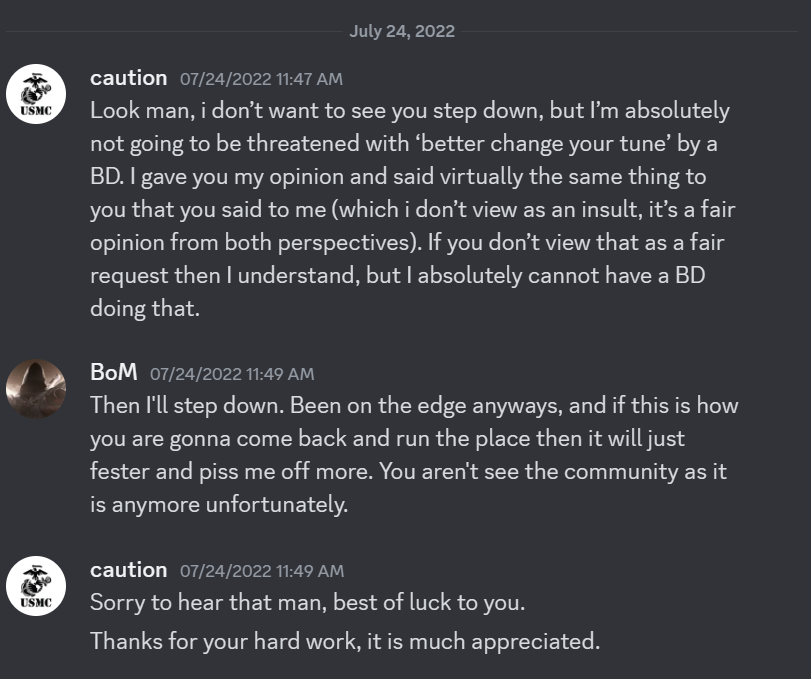The height and width of the screenshot is (679, 811).
Task: Click the 11:49 AM timestamp next to BoM
Action: pyautogui.click(x=232, y=374)
